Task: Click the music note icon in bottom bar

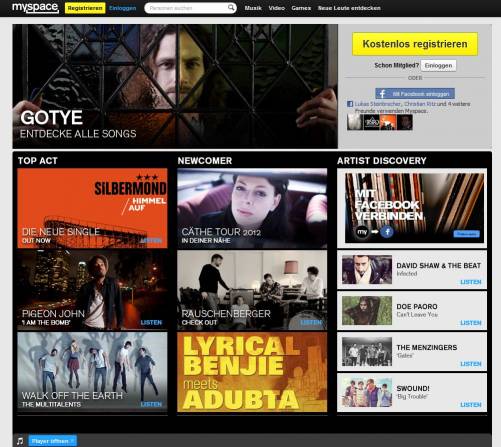Action: tap(20, 441)
